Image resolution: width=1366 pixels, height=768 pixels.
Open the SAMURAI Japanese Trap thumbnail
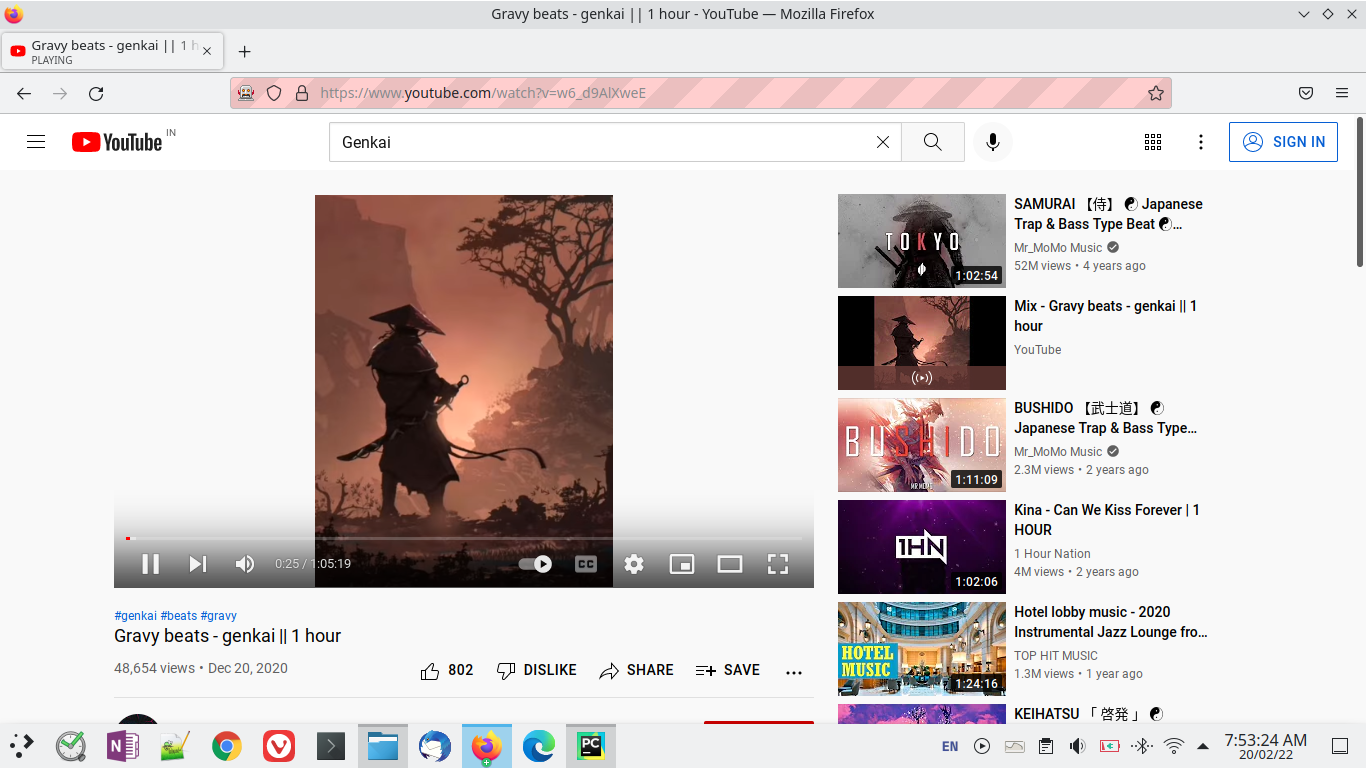pos(922,241)
